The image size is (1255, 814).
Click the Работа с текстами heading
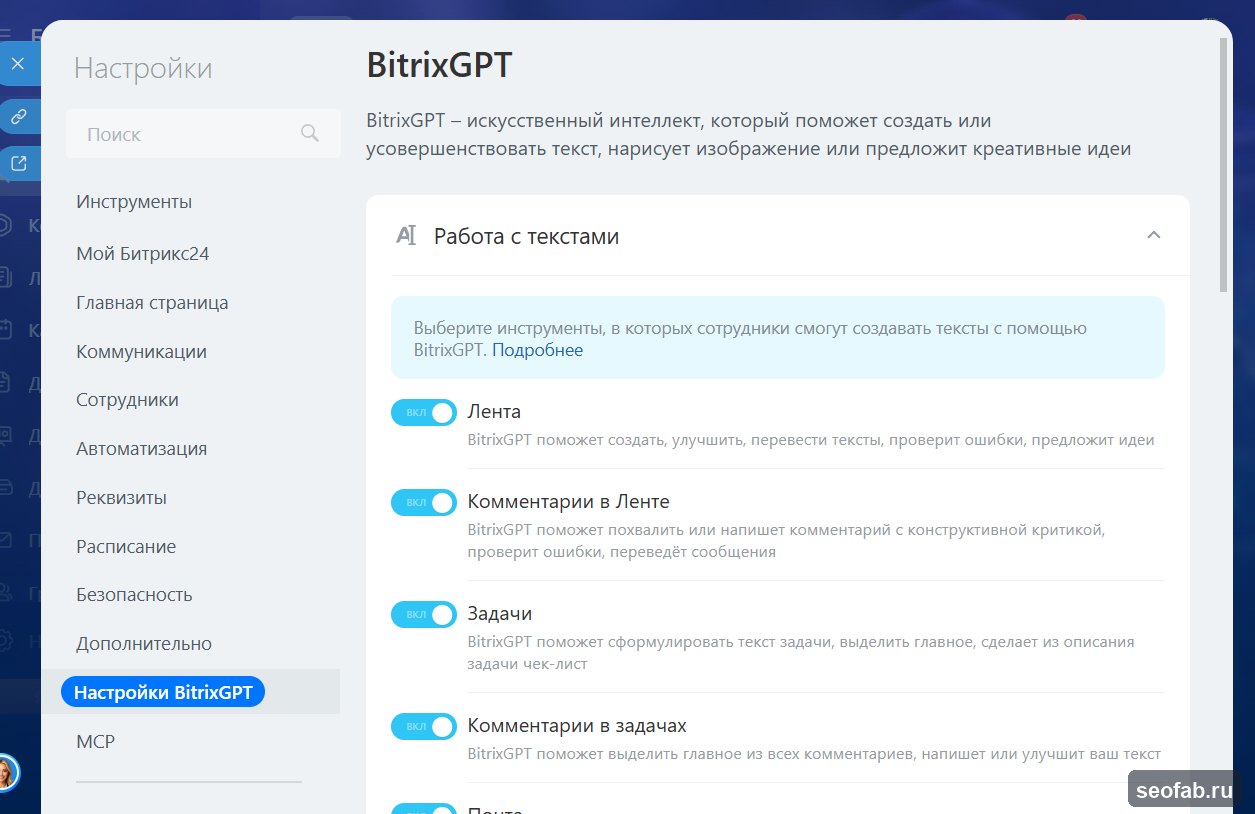pyautogui.click(x=526, y=237)
